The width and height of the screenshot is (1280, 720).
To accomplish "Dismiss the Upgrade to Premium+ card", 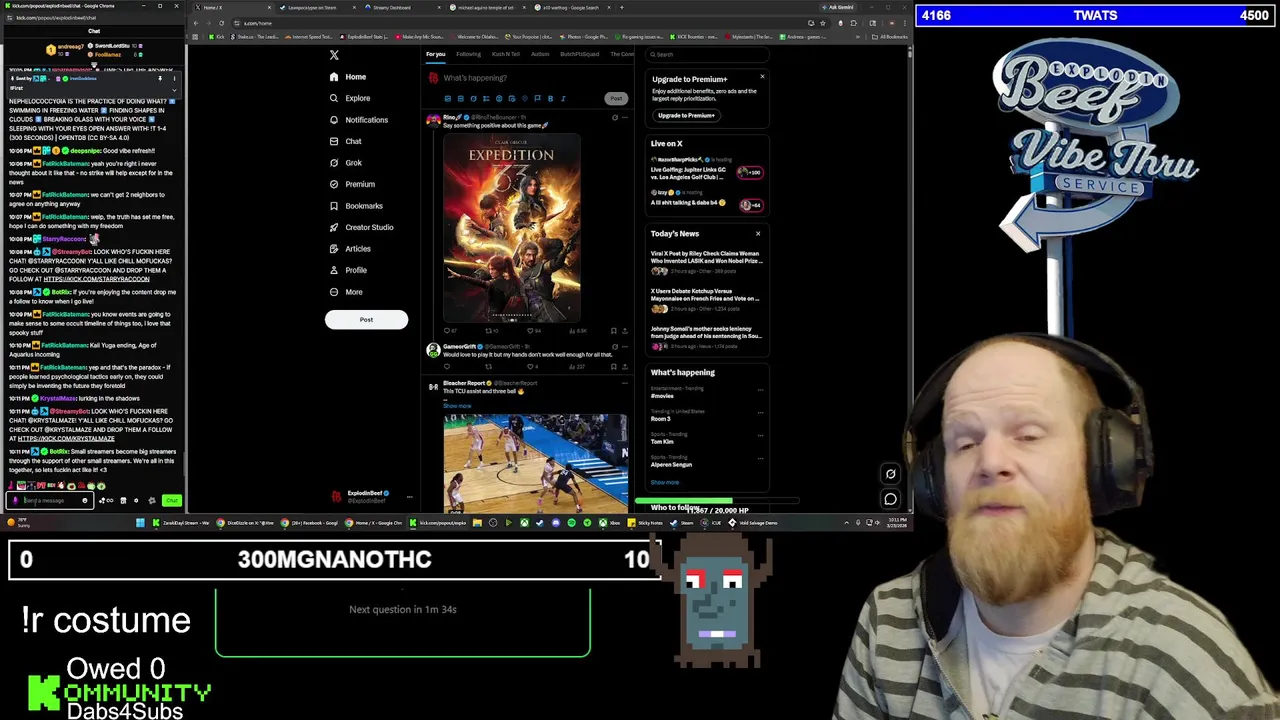I will coord(762,76).
